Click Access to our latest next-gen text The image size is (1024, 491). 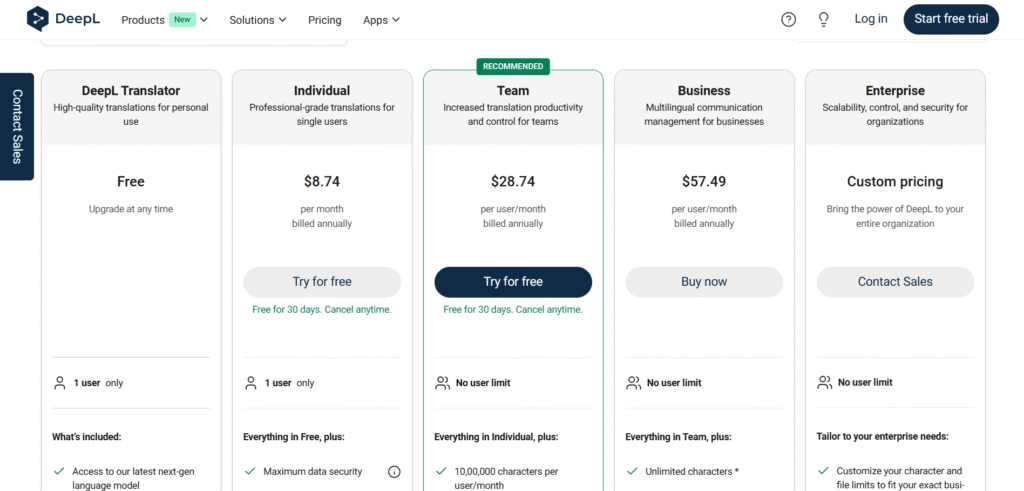click(x=133, y=479)
